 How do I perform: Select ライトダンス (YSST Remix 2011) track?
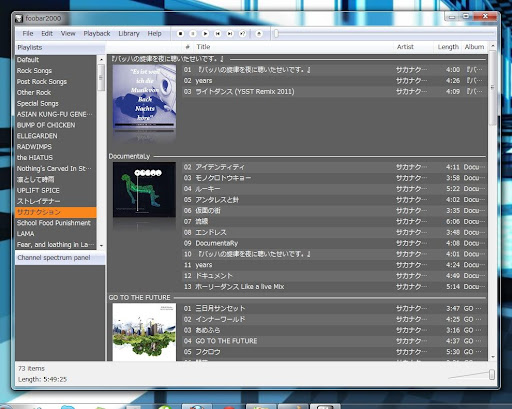[334, 92]
